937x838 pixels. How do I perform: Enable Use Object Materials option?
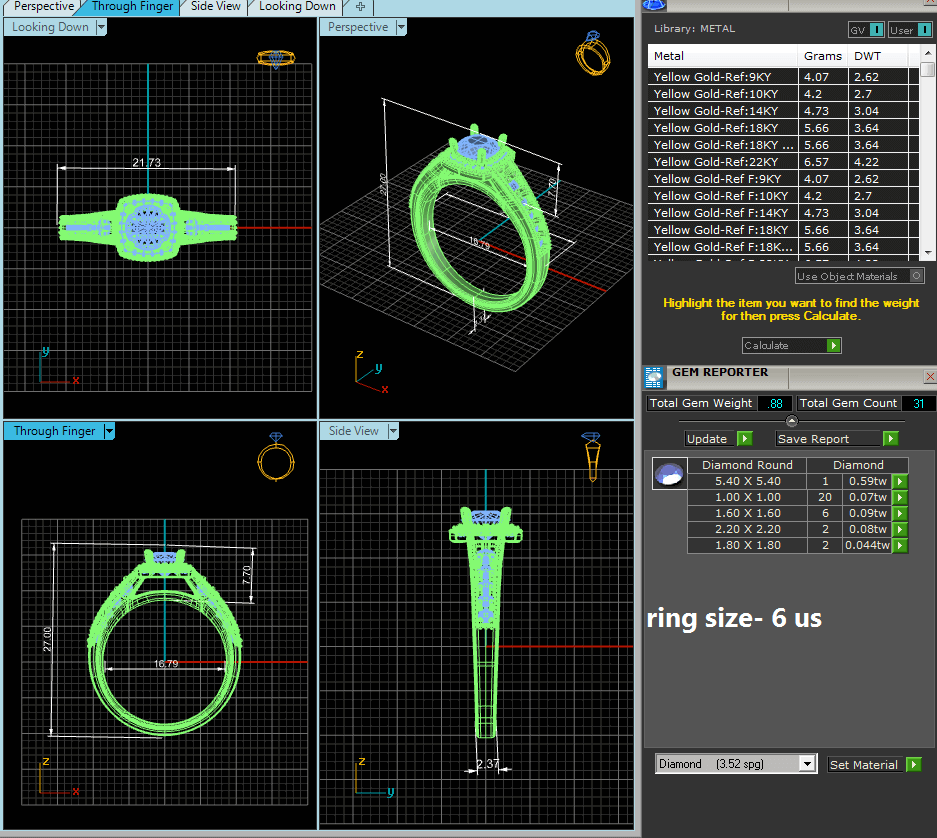click(917, 276)
